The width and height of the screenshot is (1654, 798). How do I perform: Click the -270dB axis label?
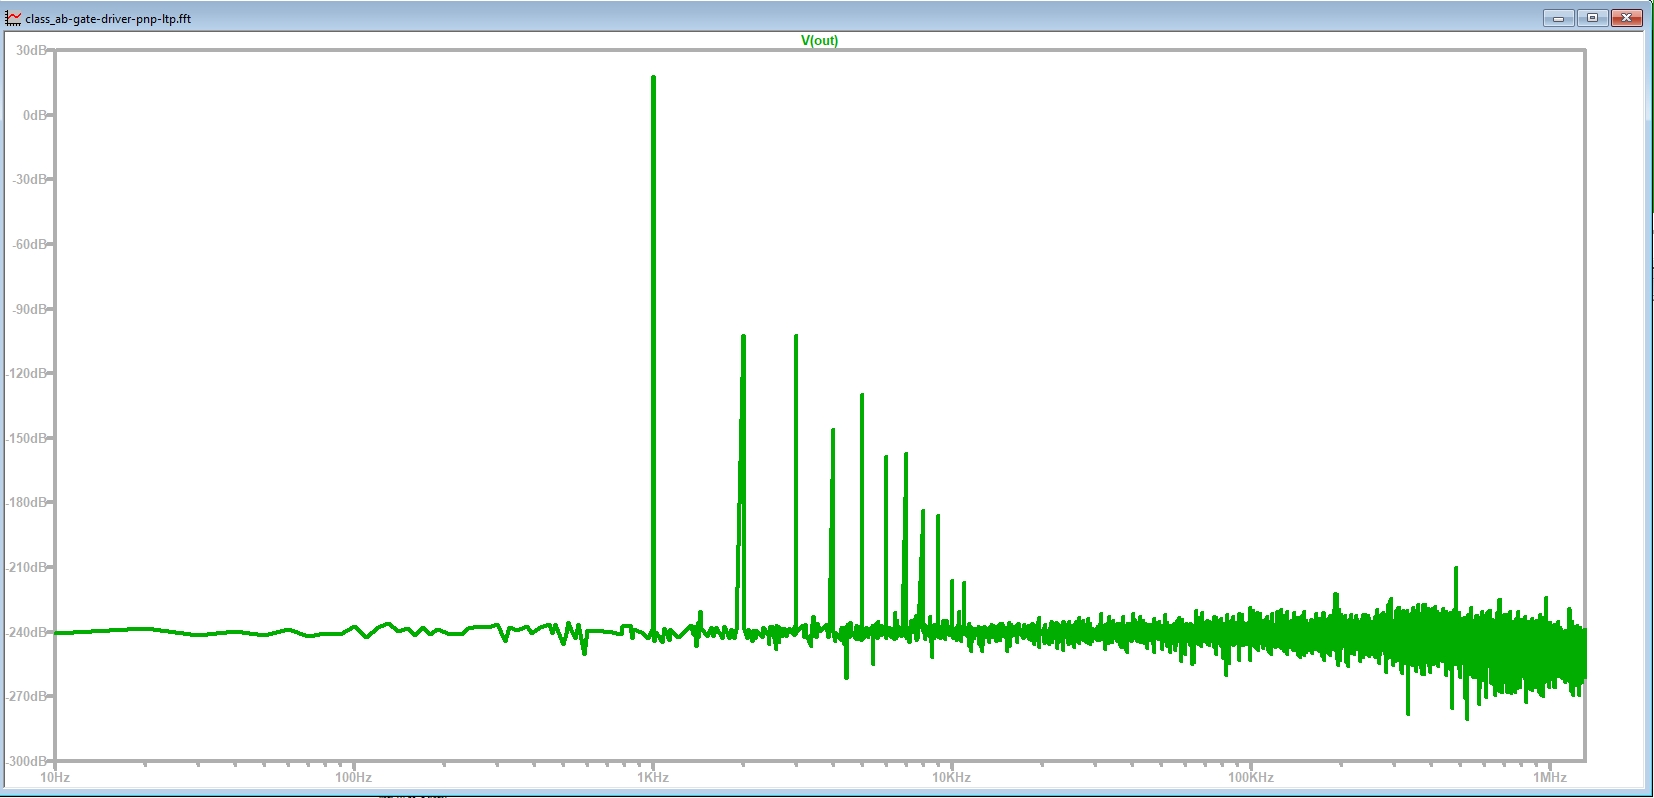(27, 696)
